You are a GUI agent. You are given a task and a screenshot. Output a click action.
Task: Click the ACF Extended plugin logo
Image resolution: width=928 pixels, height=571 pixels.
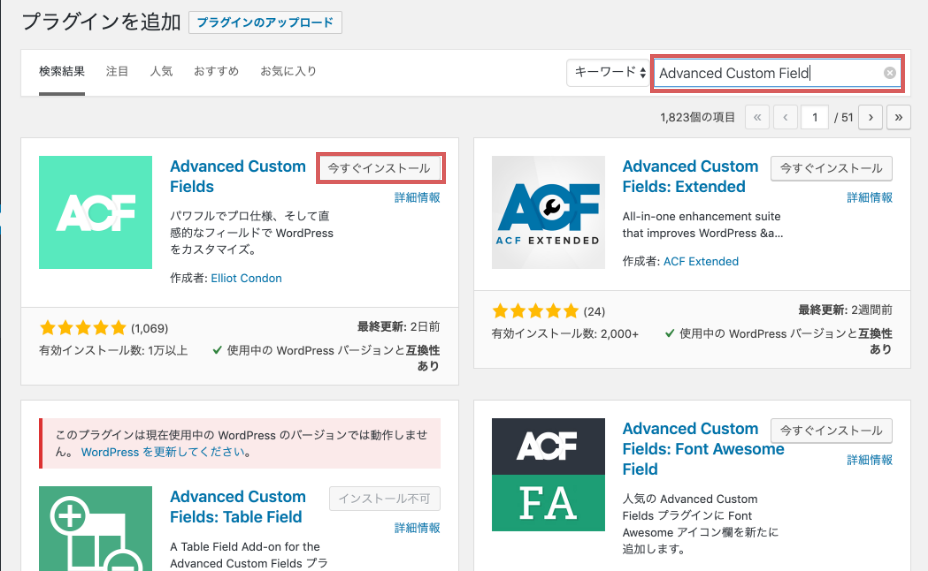coord(548,212)
